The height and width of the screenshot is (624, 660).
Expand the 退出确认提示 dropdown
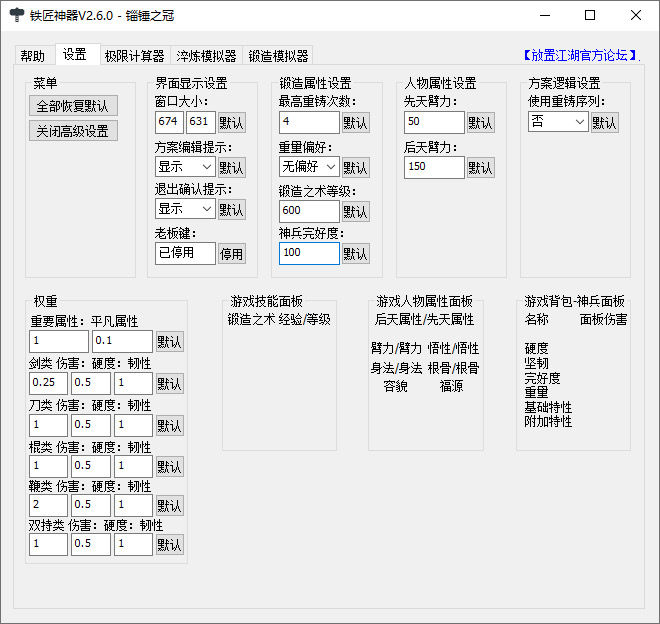(185, 209)
